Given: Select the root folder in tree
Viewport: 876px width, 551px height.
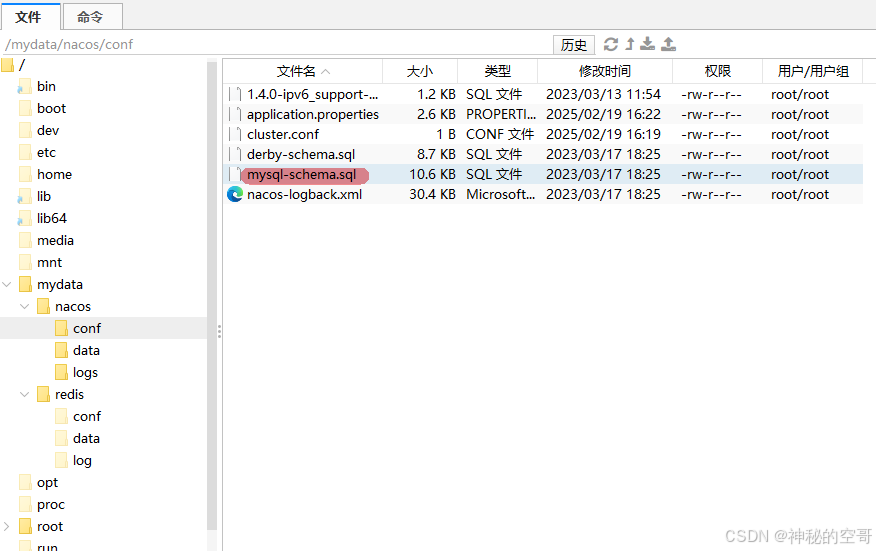Looking at the screenshot, I should (50, 526).
